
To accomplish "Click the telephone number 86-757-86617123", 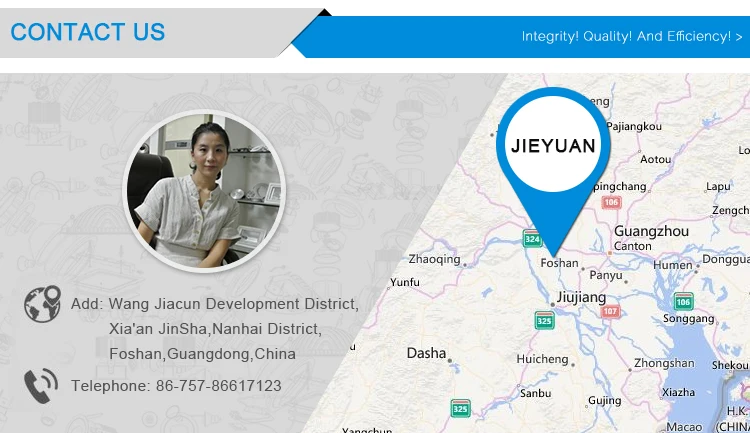I will (x=219, y=386).
